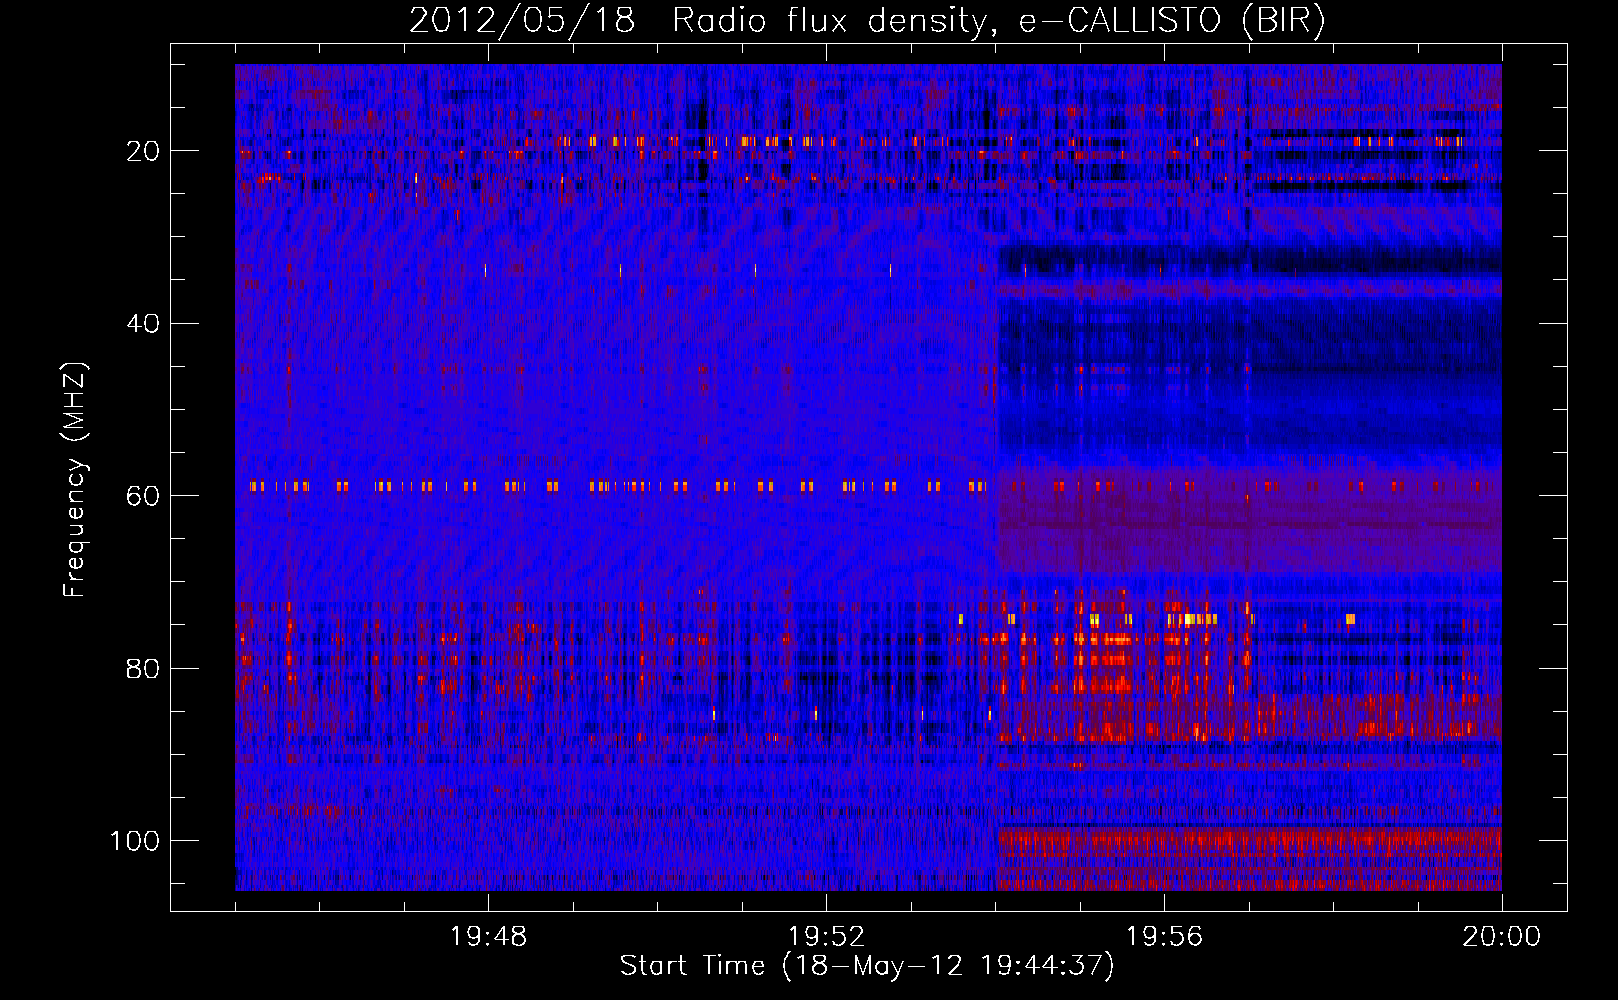Click the '20:00' time tick label
Image resolution: width=1618 pixels, height=1000 pixels.
tap(1502, 937)
